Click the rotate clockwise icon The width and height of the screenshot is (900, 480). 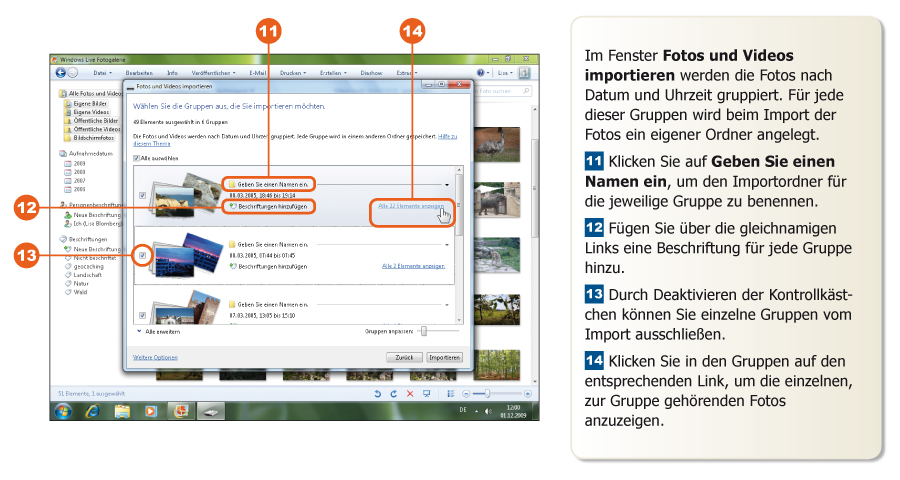pyautogui.click(x=394, y=395)
